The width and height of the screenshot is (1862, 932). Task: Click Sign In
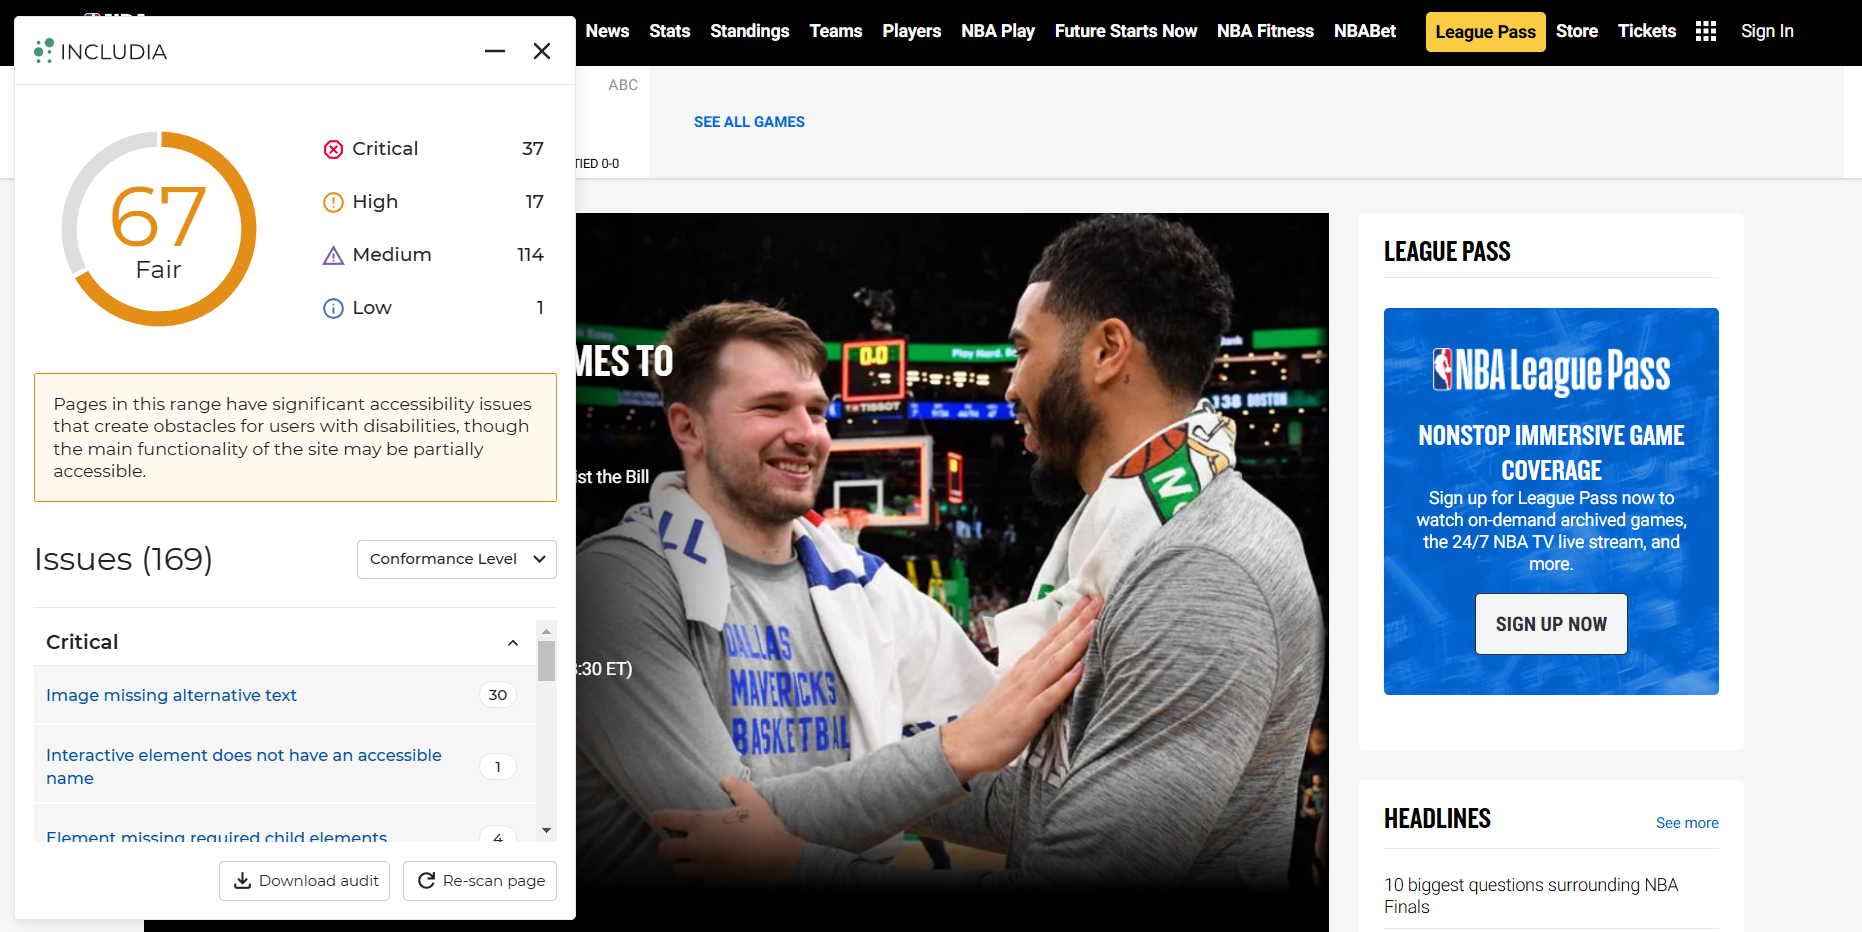[x=1767, y=31]
